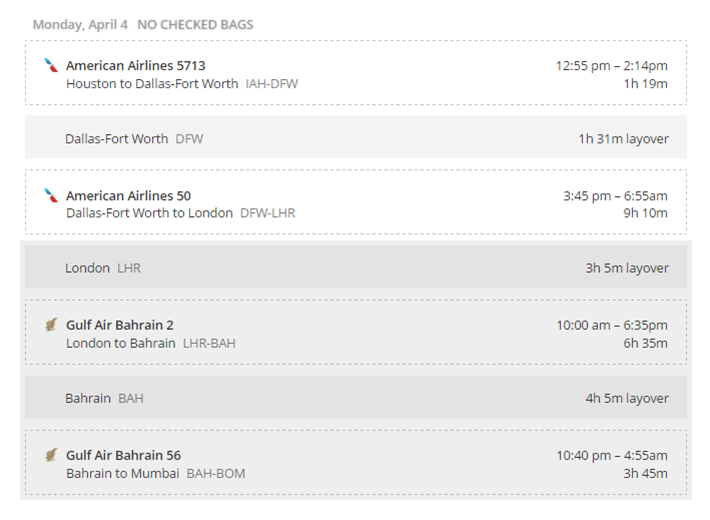Select the London LHR layover row
The height and width of the screenshot is (520, 710).
(x=356, y=267)
